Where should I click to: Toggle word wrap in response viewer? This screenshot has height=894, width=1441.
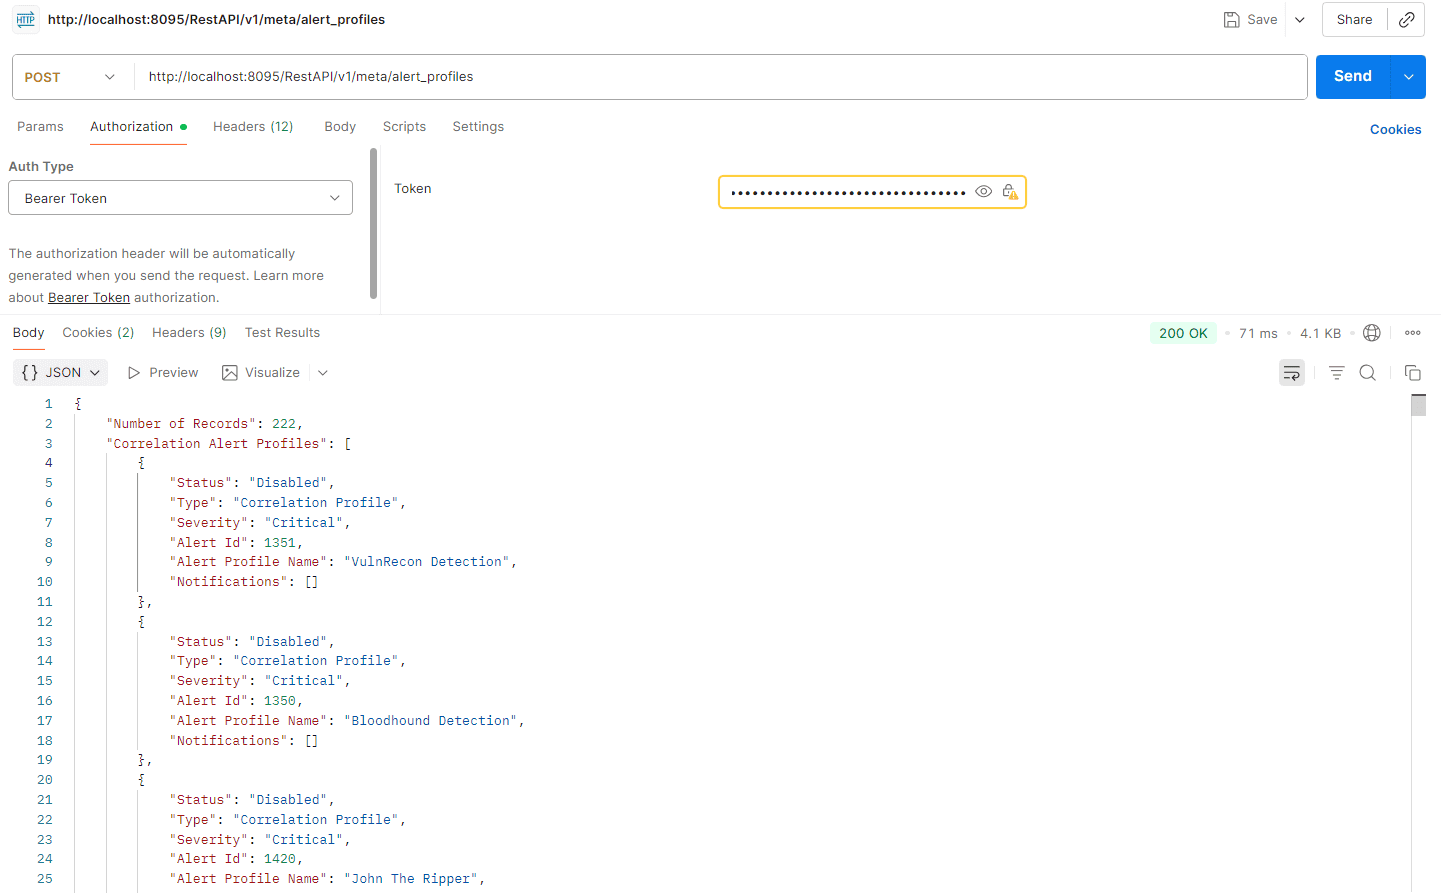[1291, 372]
